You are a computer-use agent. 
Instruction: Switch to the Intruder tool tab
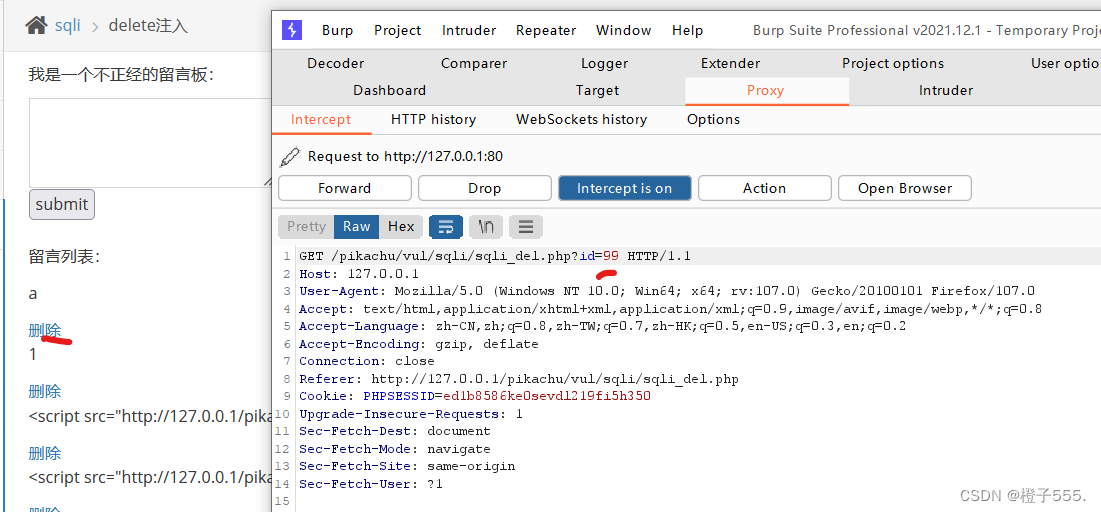click(946, 91)
